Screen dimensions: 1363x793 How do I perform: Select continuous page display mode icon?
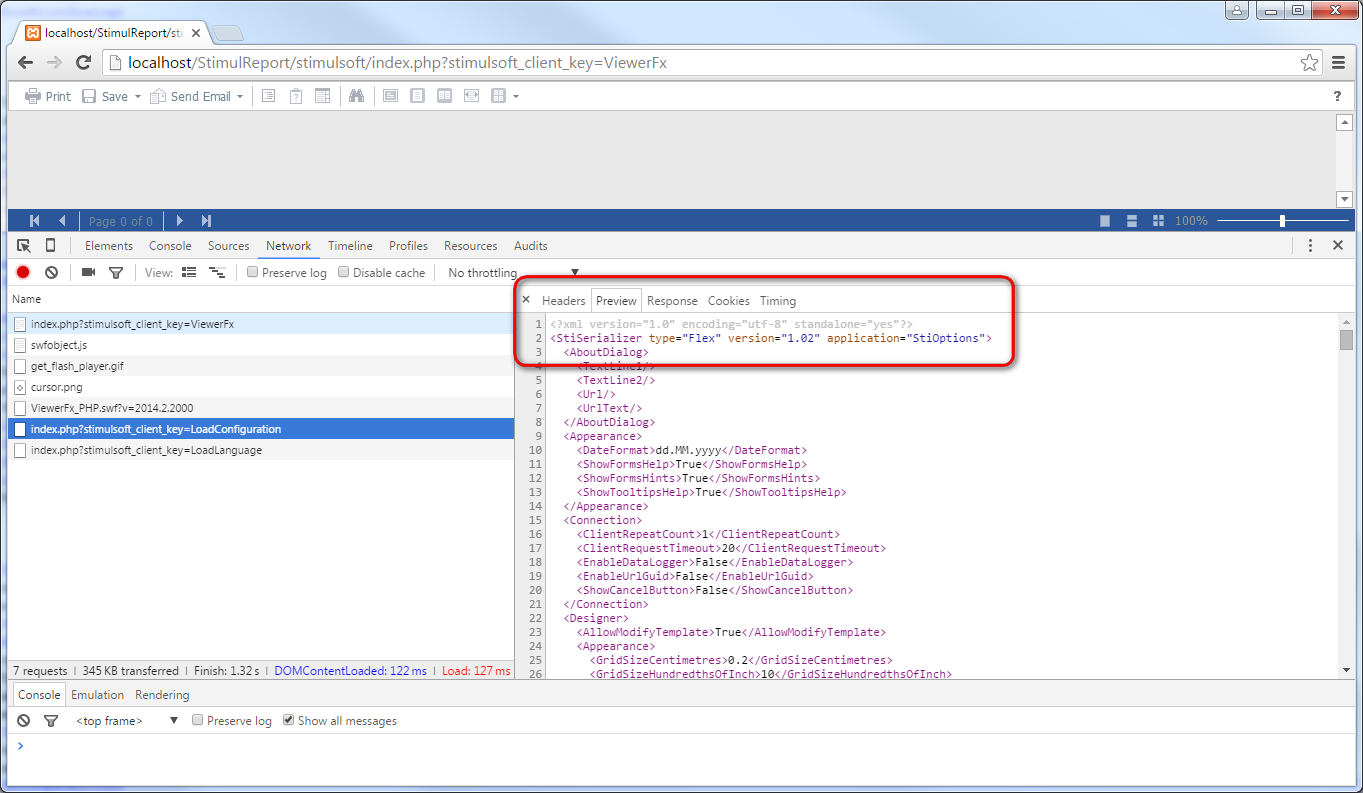[1131, 221]
